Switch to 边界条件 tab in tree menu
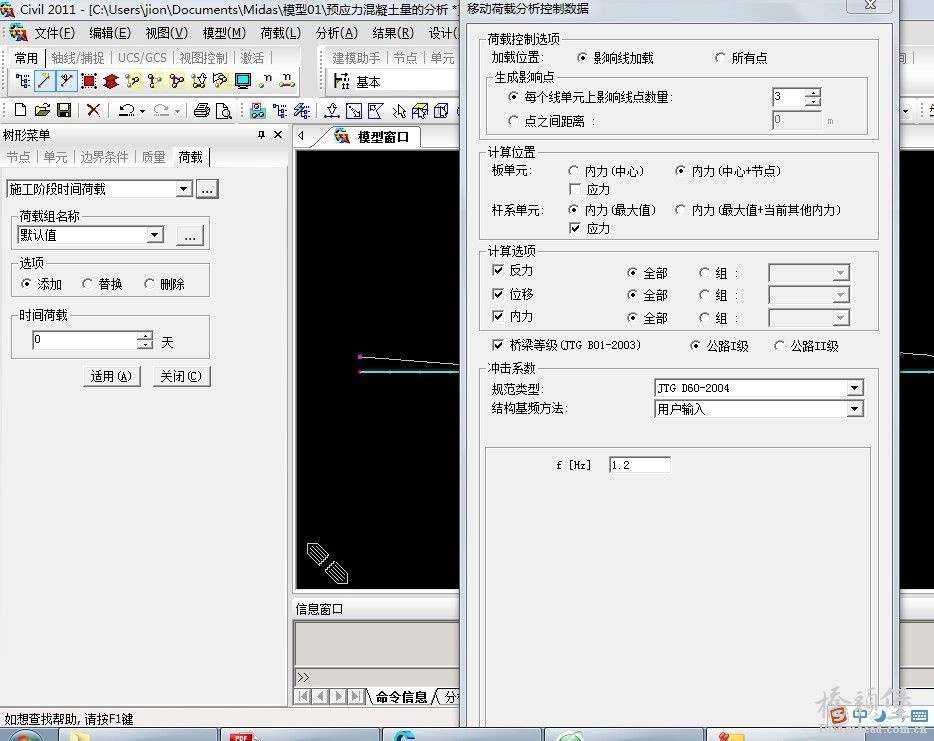Screen dimensions: 934x741 coord(104,157)
